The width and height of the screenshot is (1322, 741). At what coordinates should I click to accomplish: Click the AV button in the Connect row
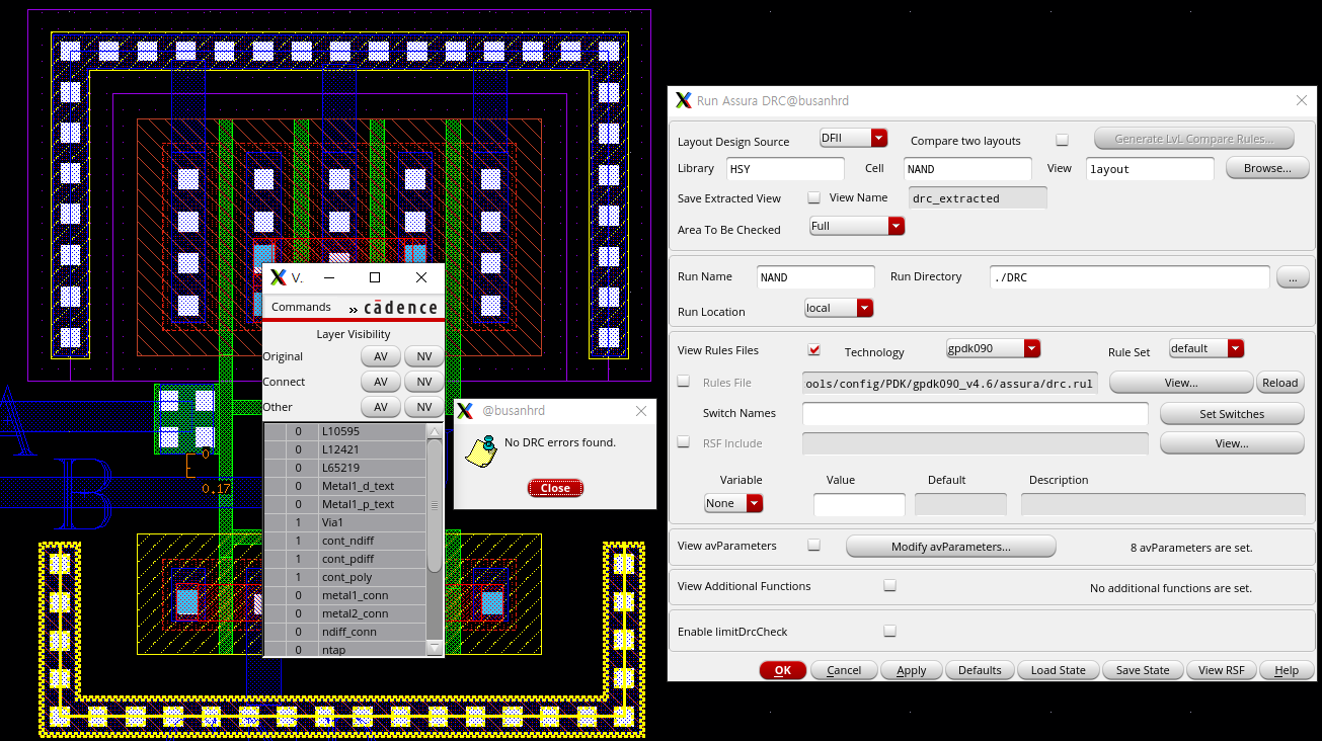[381, 382]
